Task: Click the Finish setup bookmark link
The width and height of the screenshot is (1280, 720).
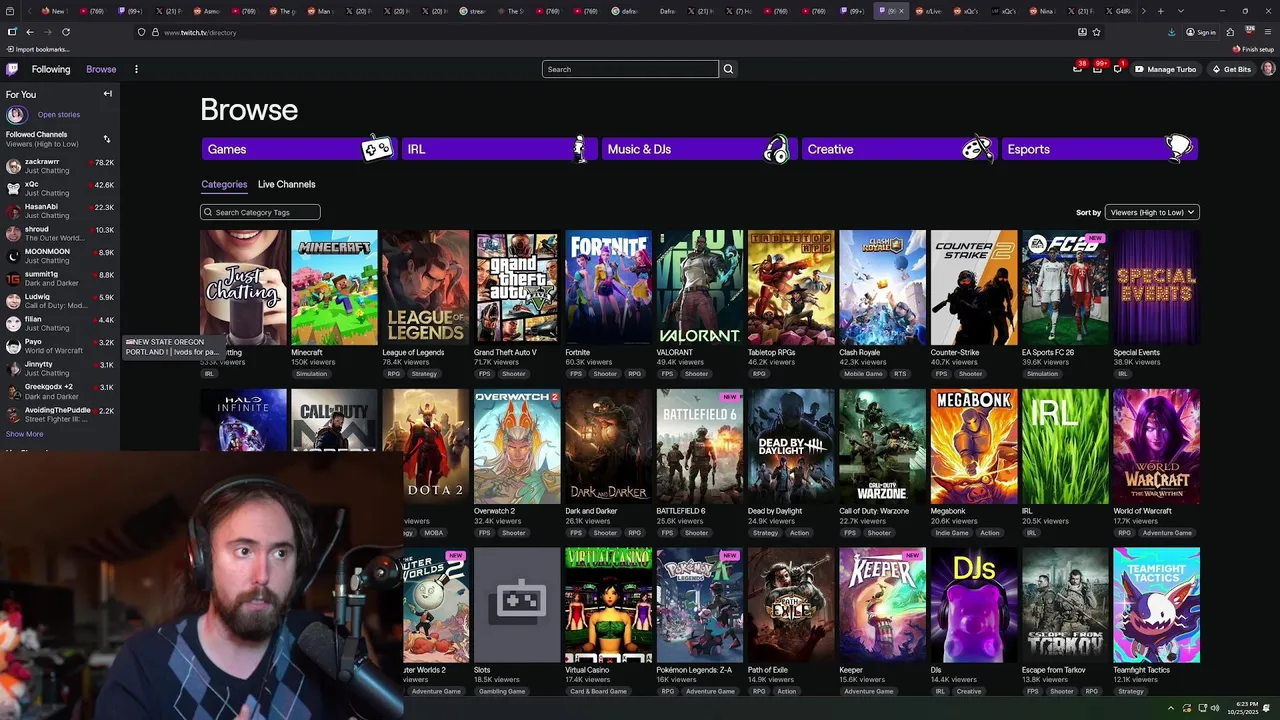Action: click(1254, 49)
